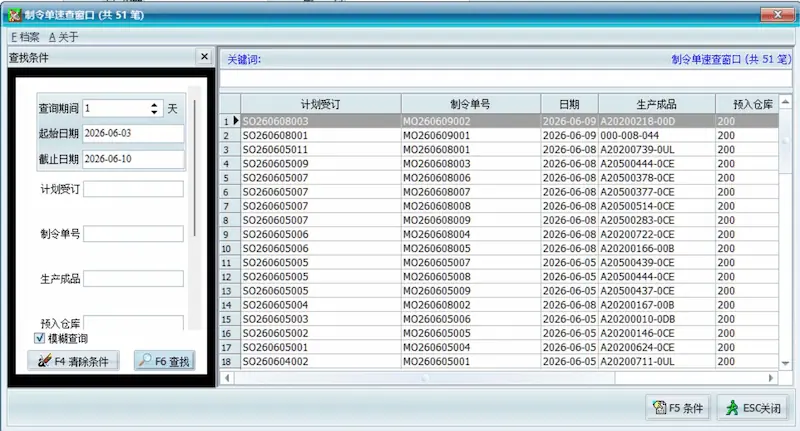
Task: Sort by the 预入仓库 column header
Action: click(x=746, y=104)
